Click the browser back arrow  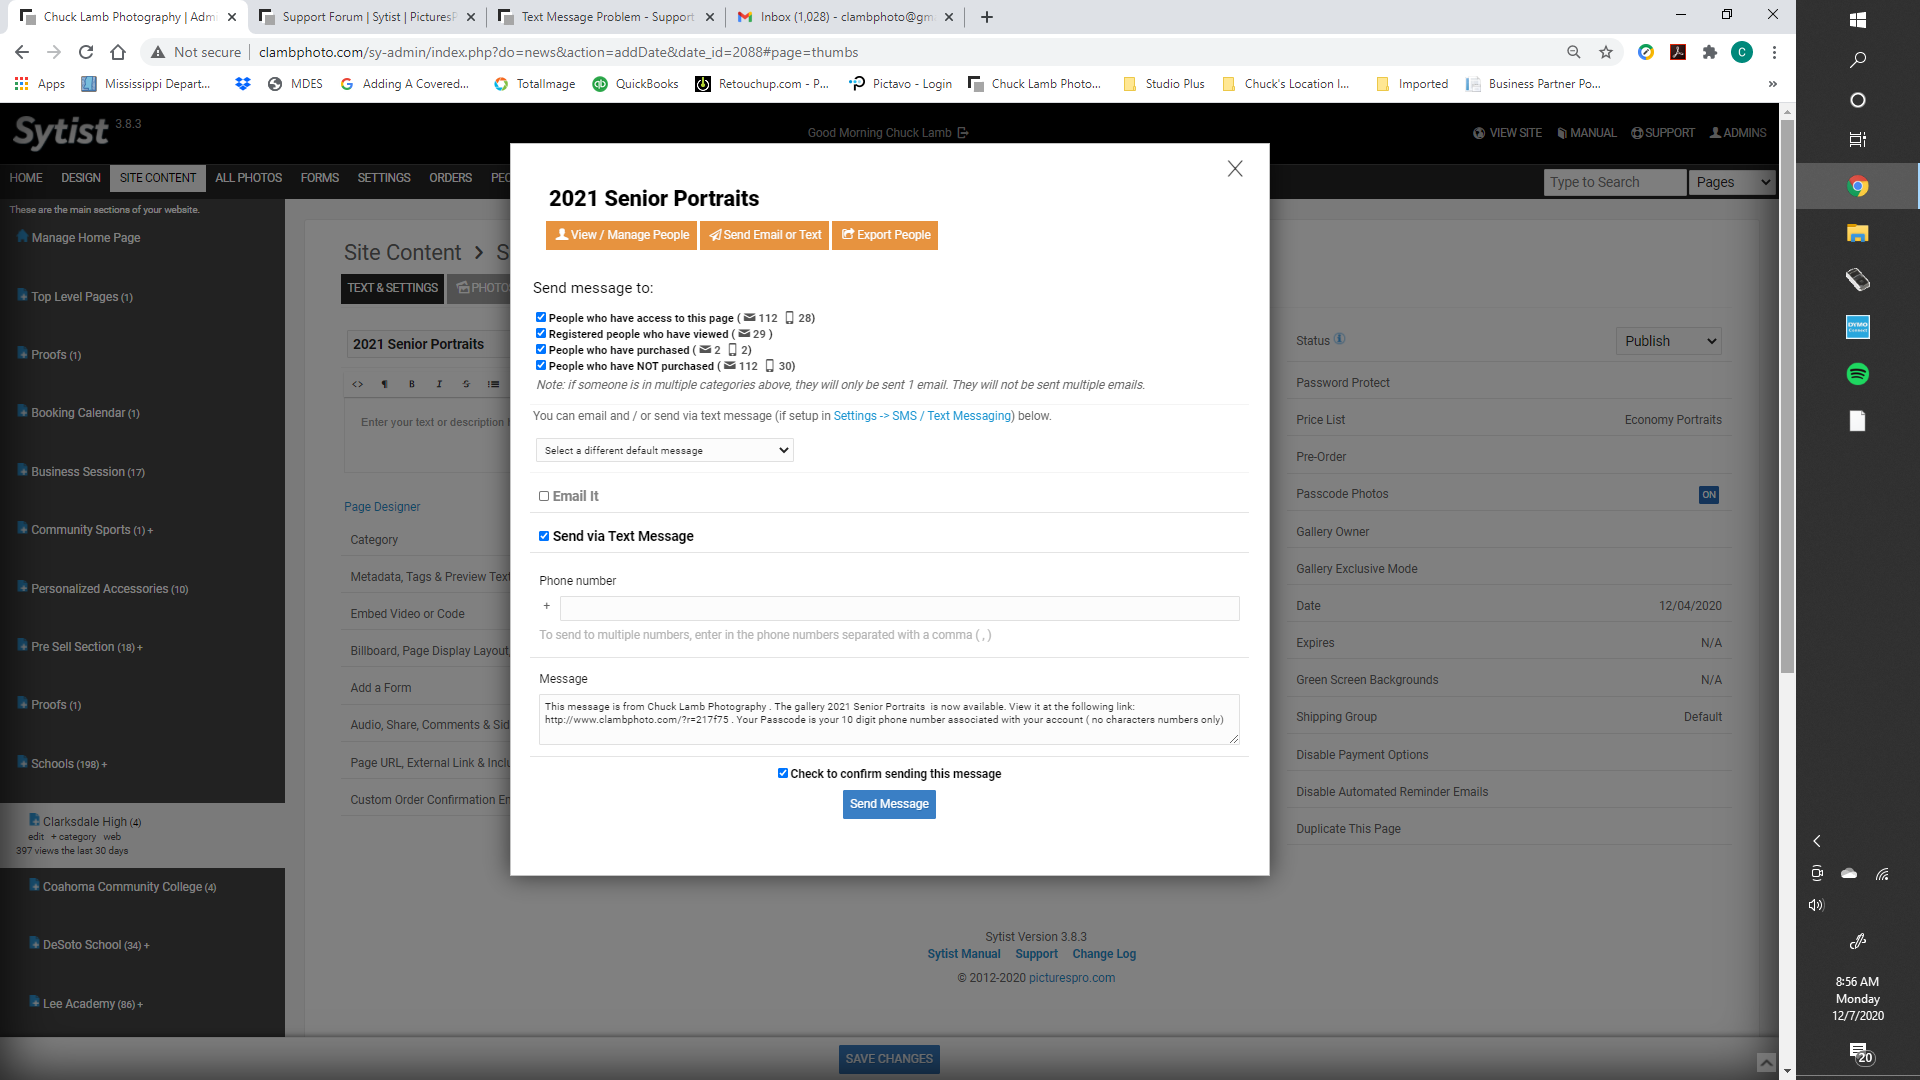[x=22, y=52]
